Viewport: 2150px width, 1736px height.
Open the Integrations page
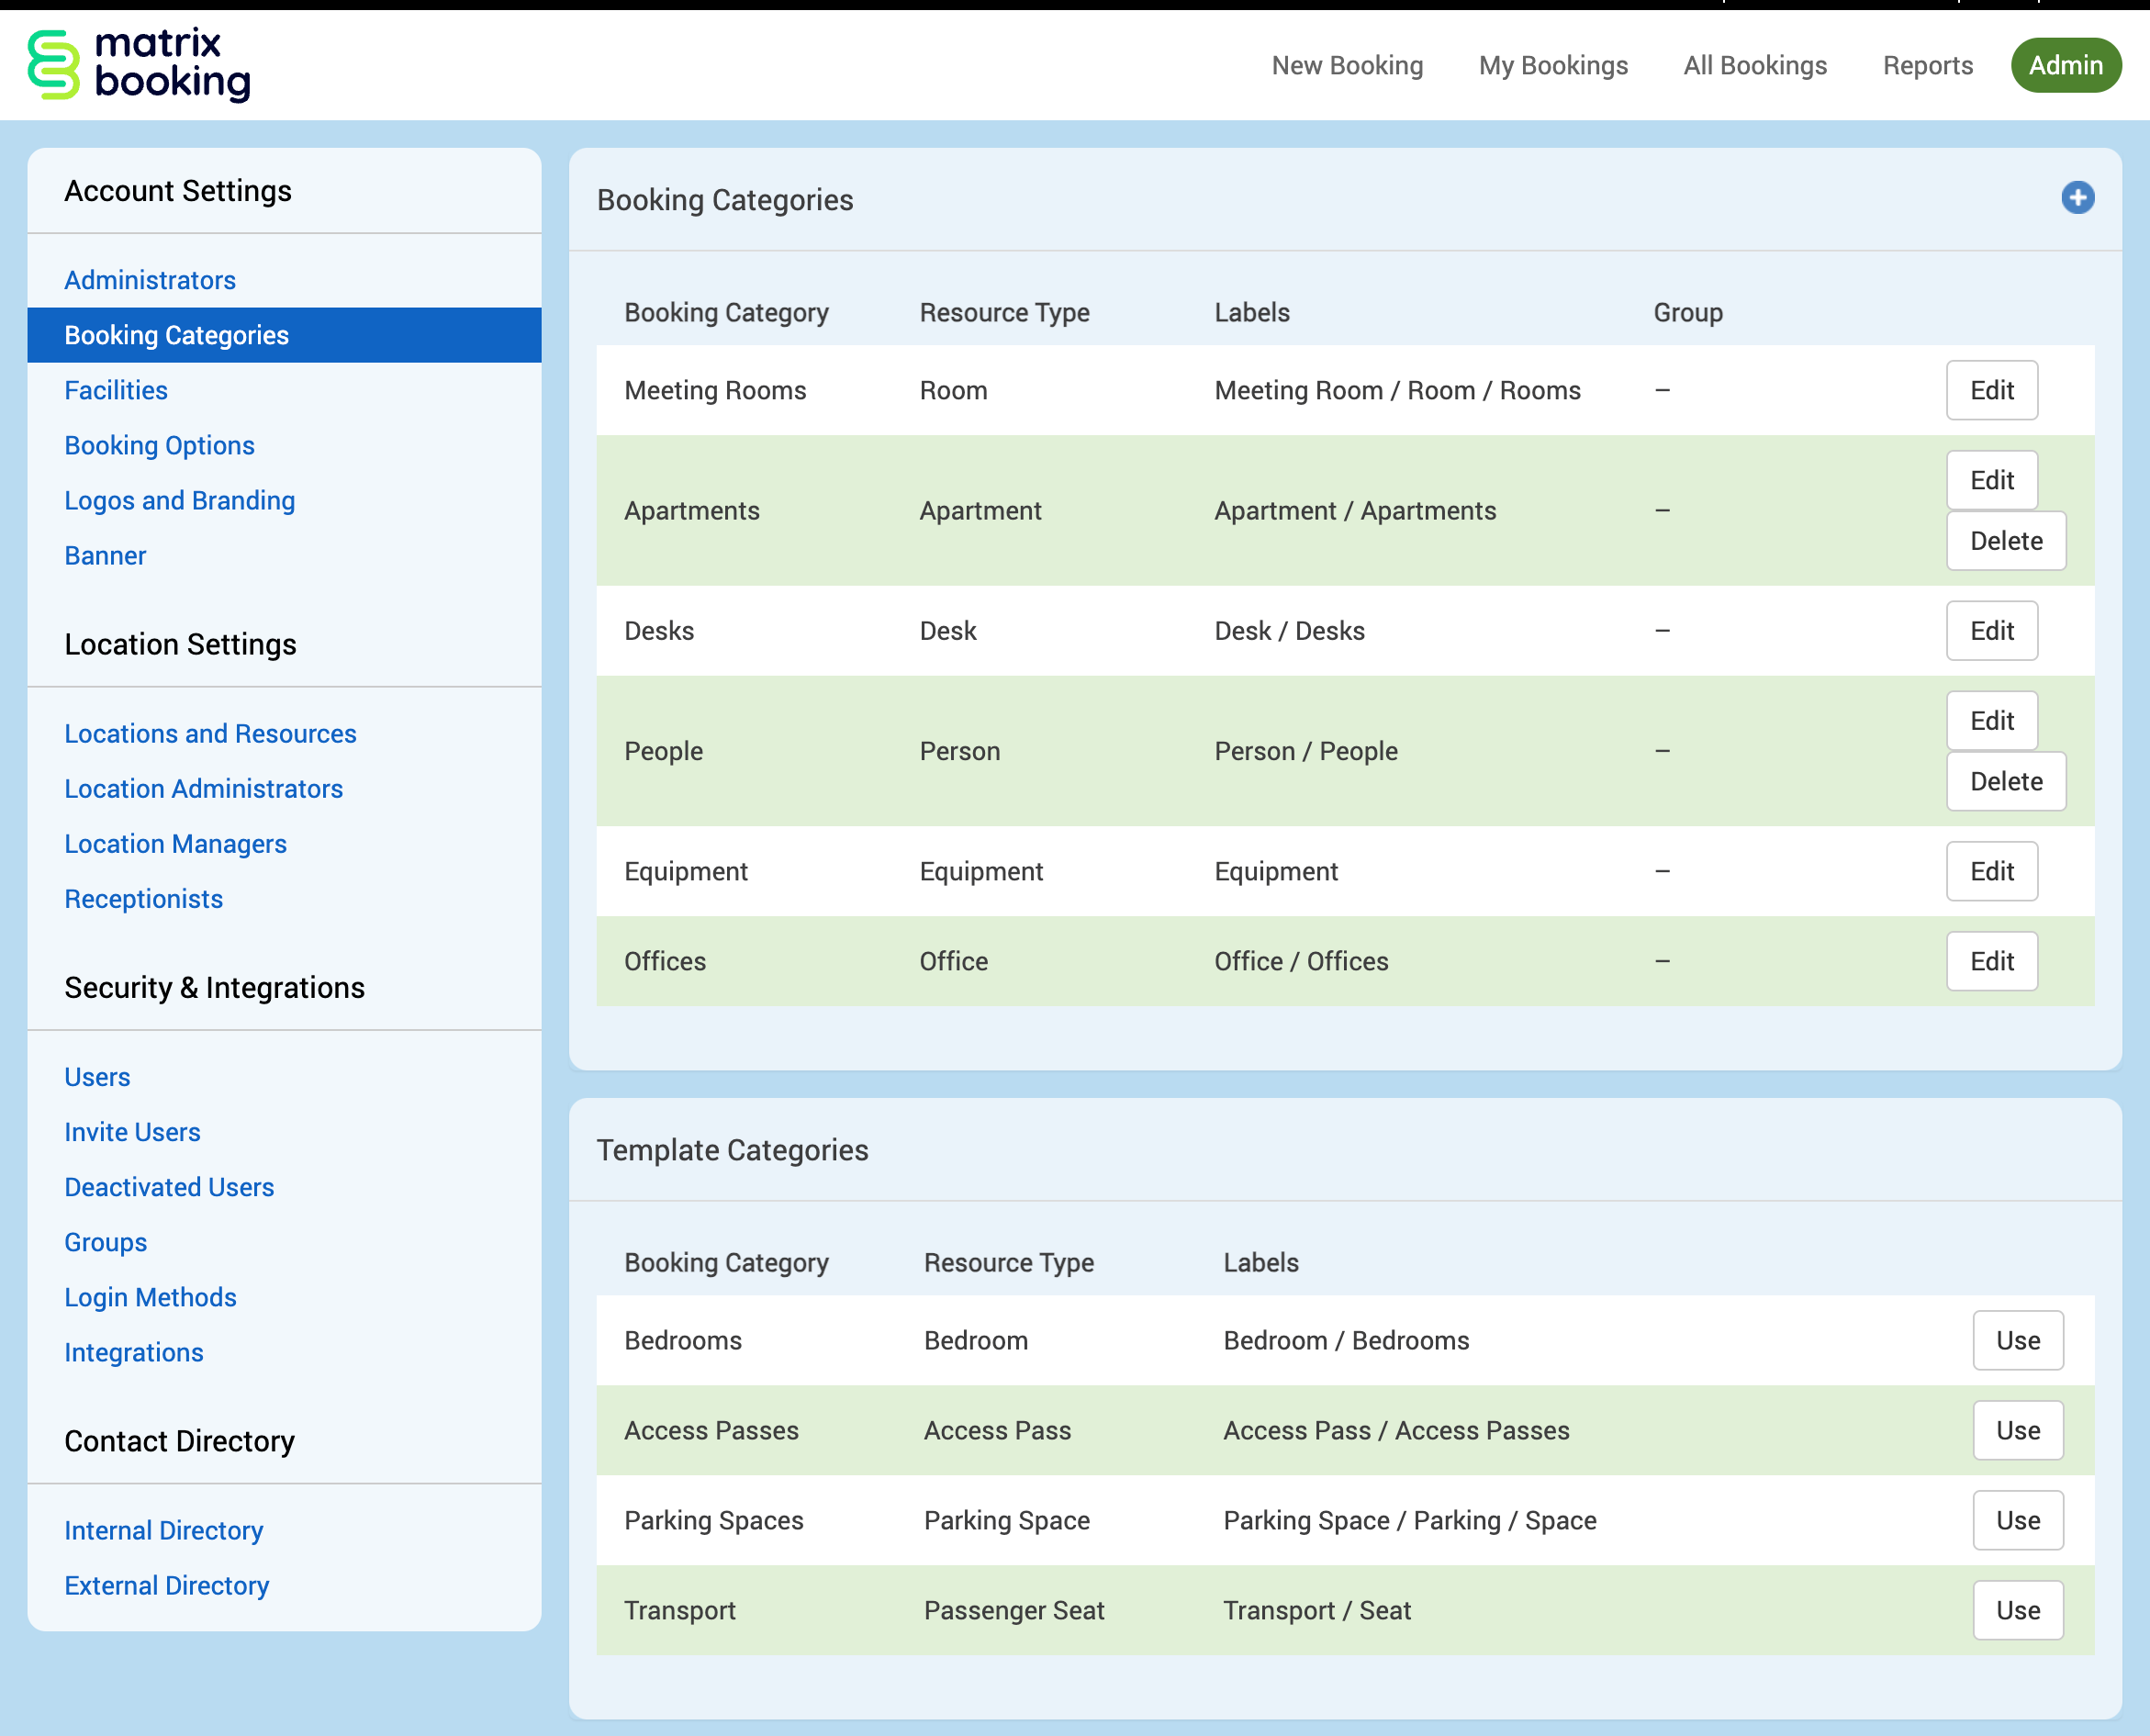pyautogui.click(x=134, y=1352)
